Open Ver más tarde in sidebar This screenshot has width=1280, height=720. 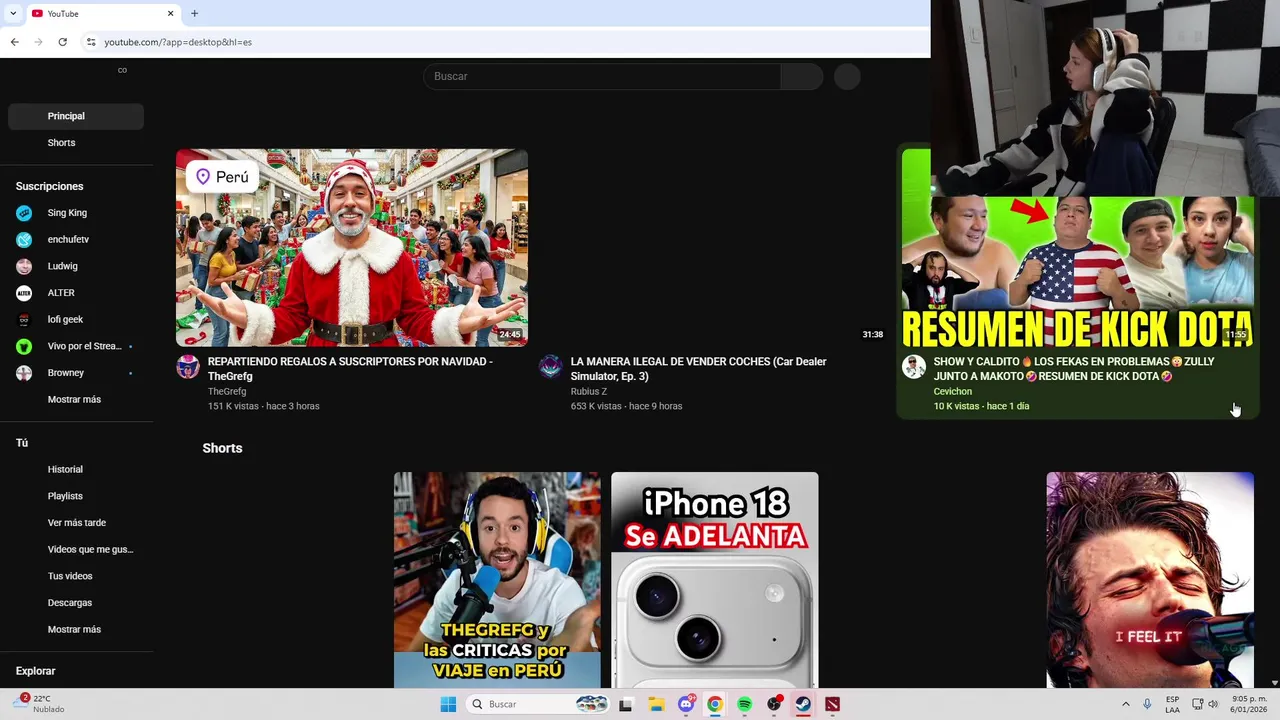(76, 523)
